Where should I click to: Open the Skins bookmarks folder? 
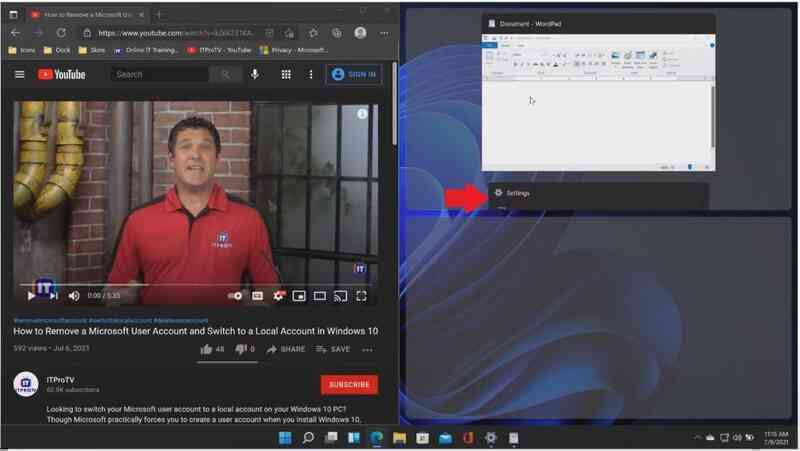92,50
